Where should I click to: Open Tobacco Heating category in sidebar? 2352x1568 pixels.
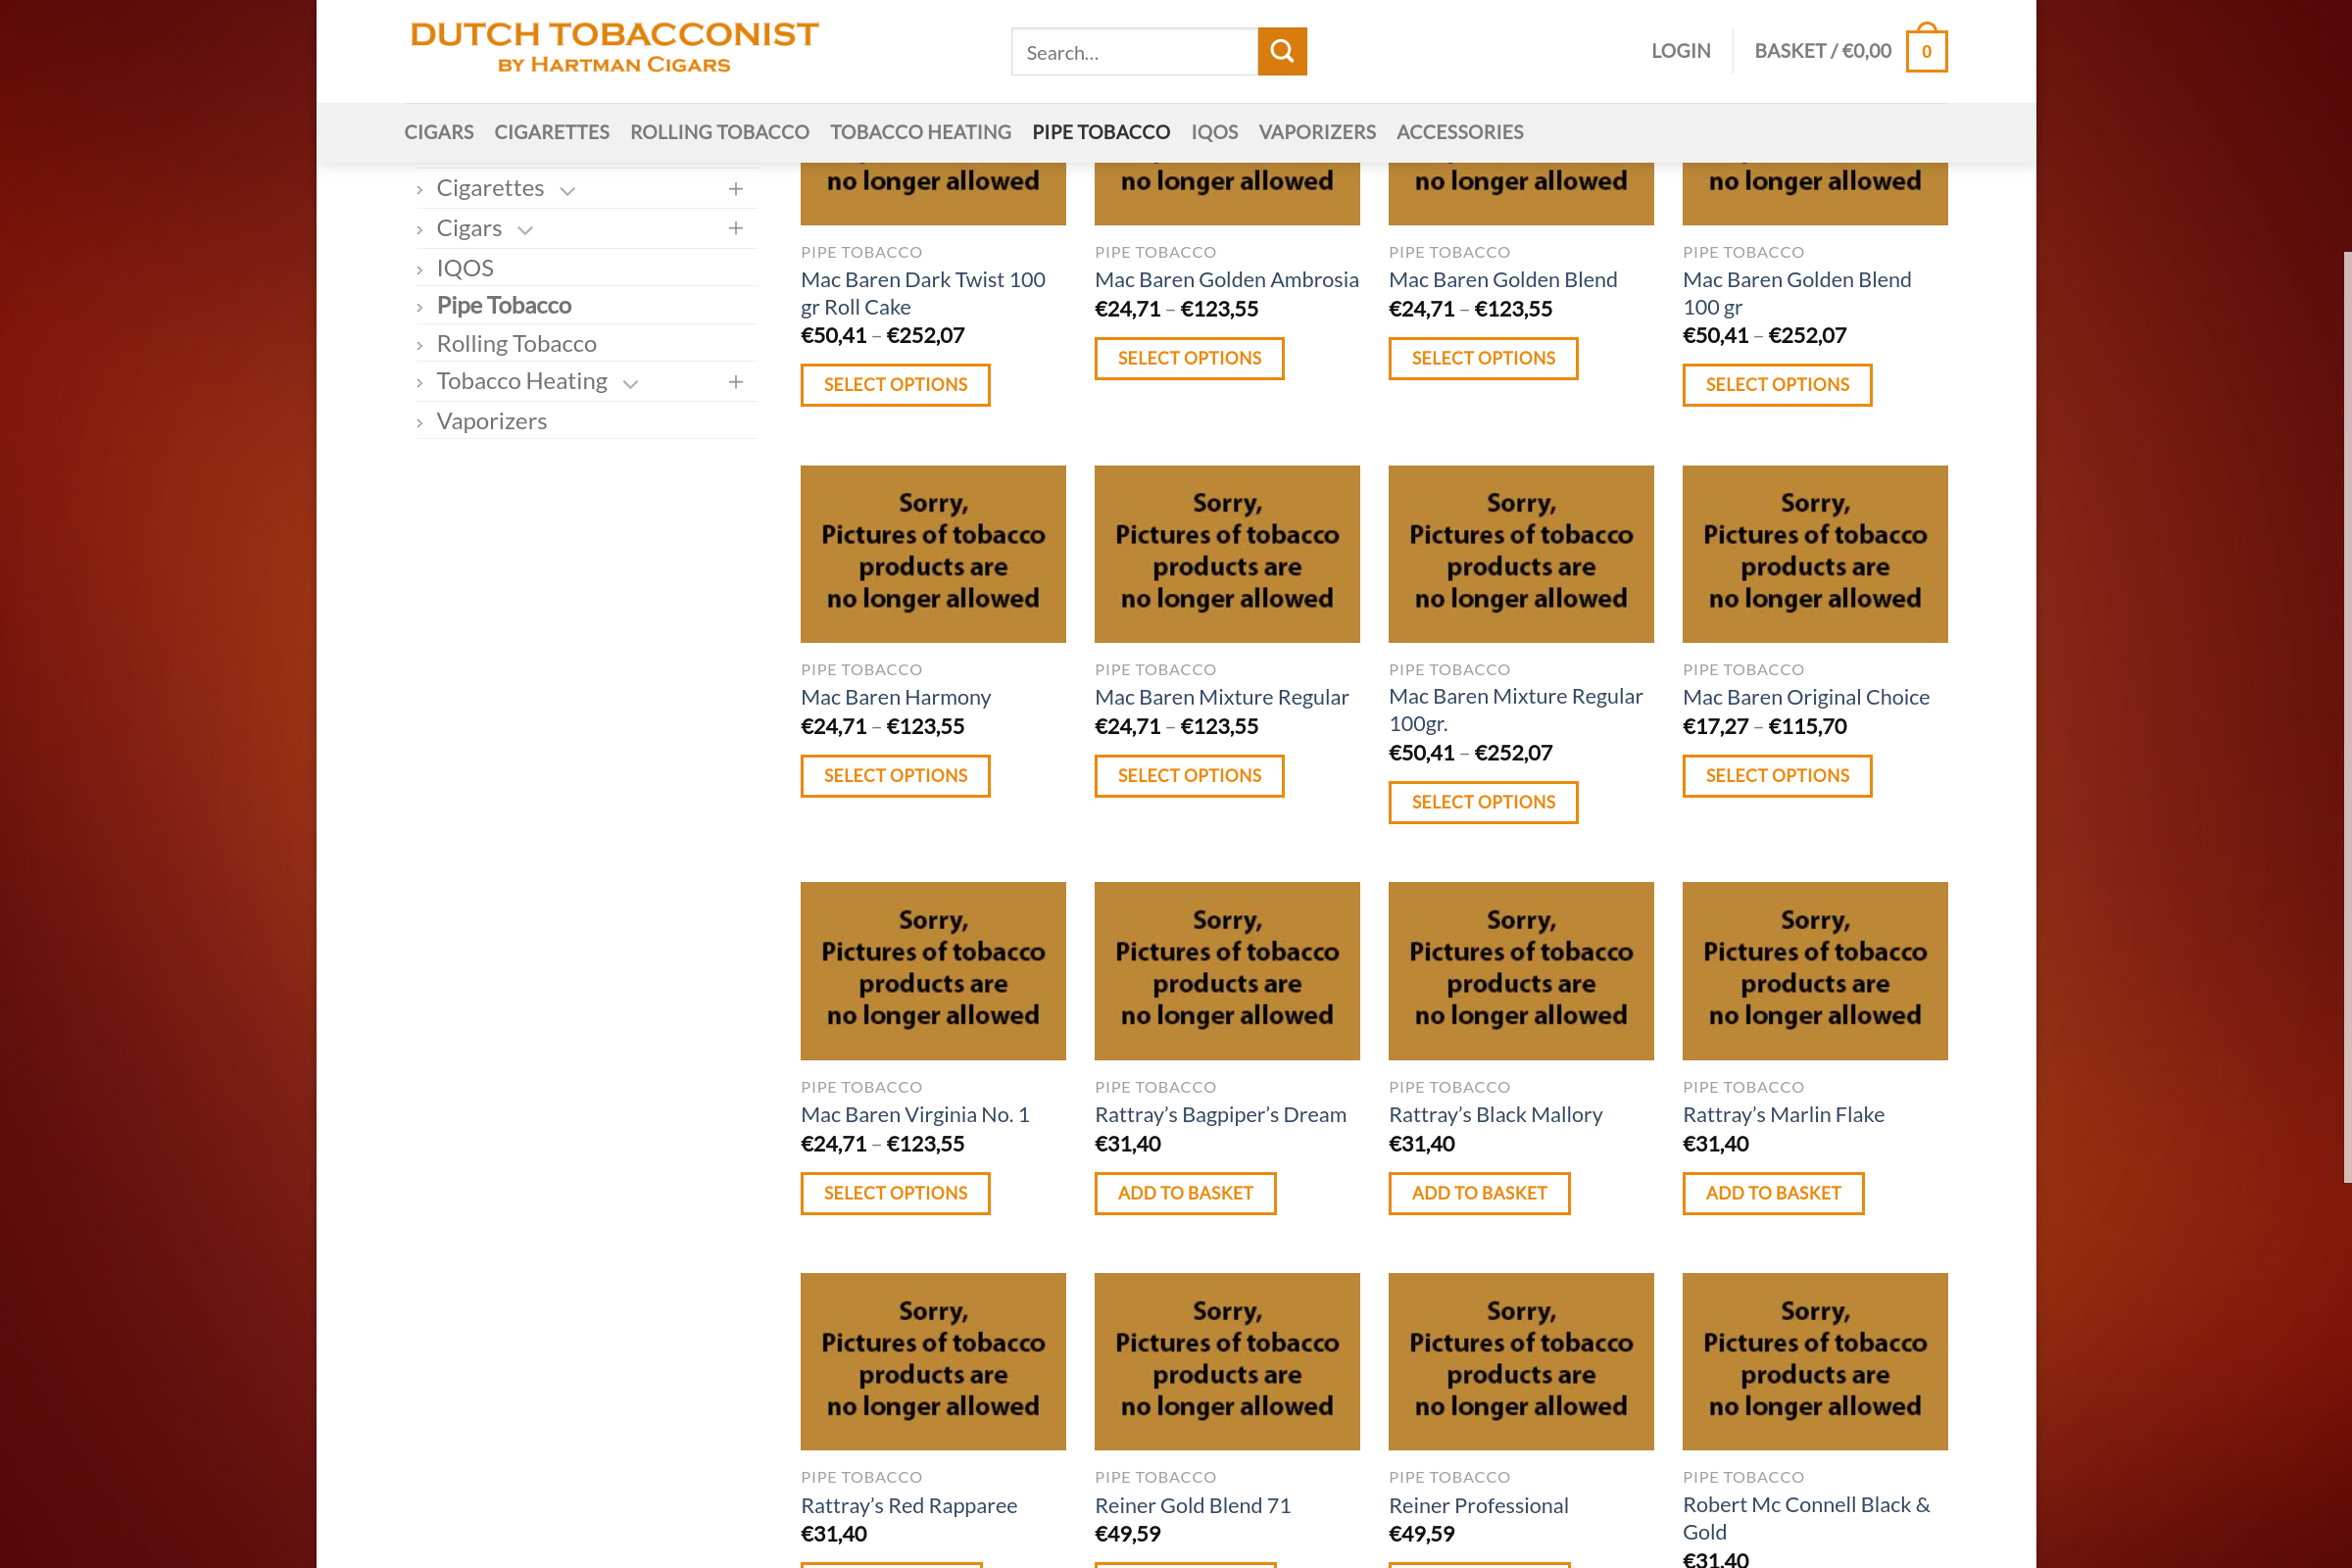[522, 381]
